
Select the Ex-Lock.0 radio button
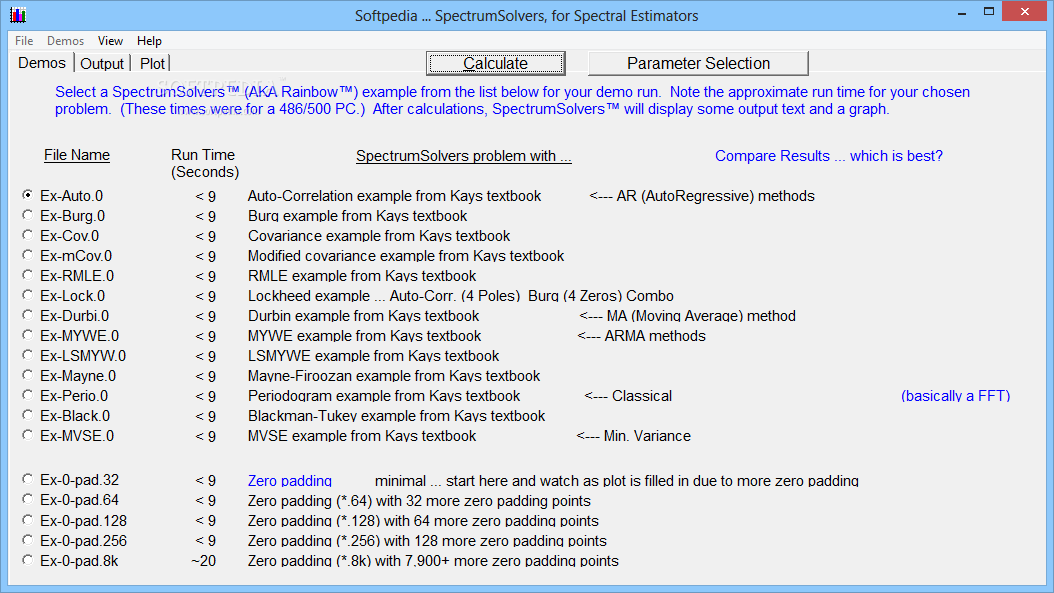(x=28, y=295)
